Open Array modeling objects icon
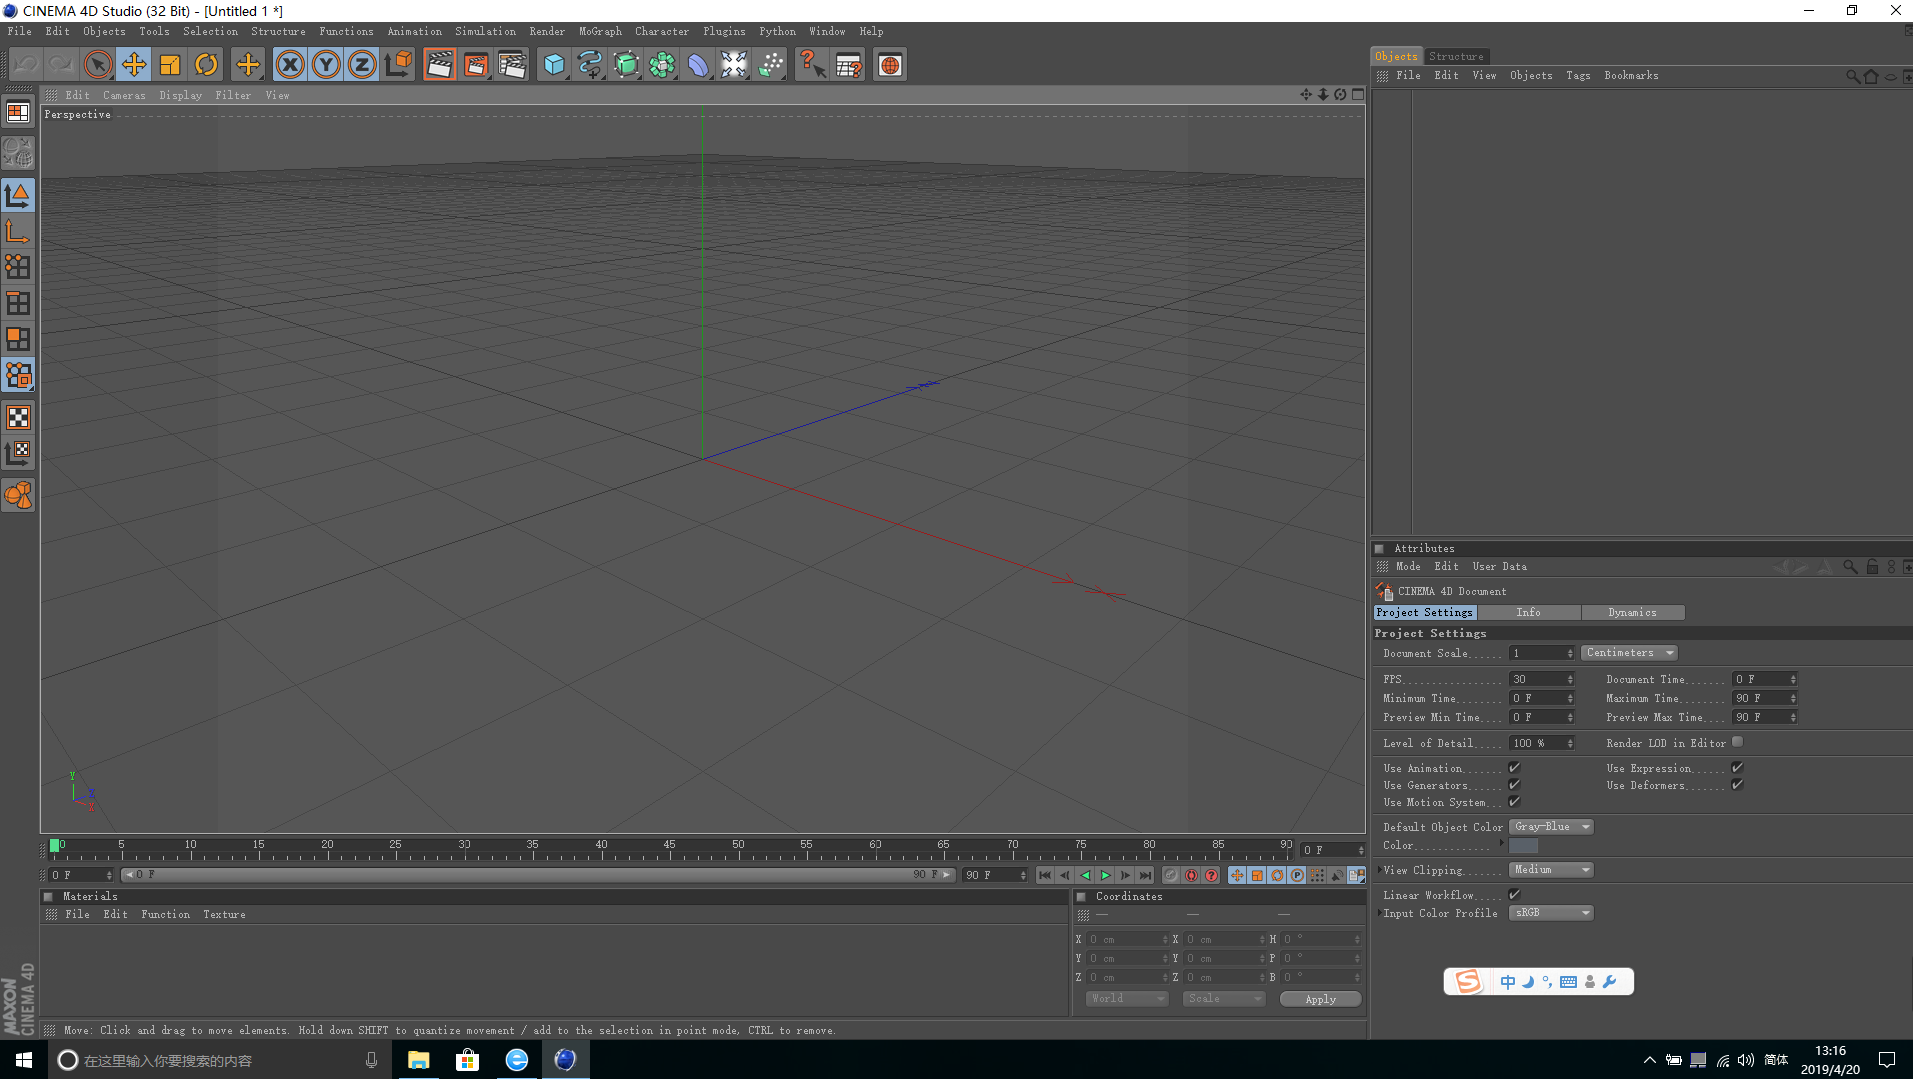 [x=662, y=65]
